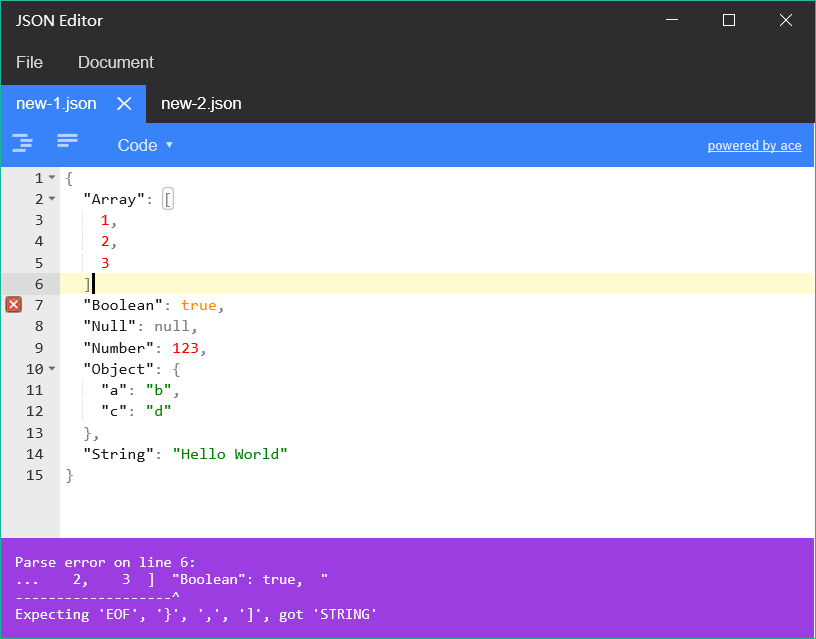Viewport: 816px width, 639px height.
Task: Click the true value on the Boolean line
Action: click(198, 305)
